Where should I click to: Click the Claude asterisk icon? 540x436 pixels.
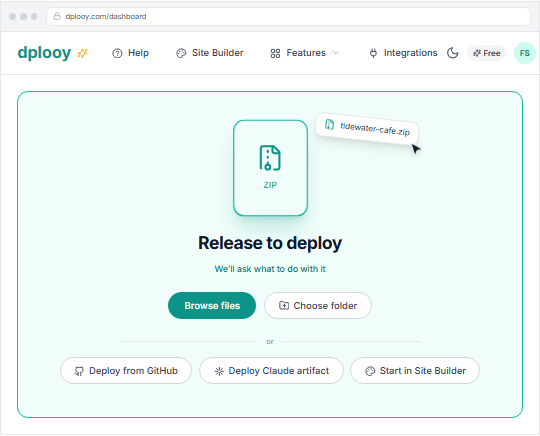tap(219, 371)
